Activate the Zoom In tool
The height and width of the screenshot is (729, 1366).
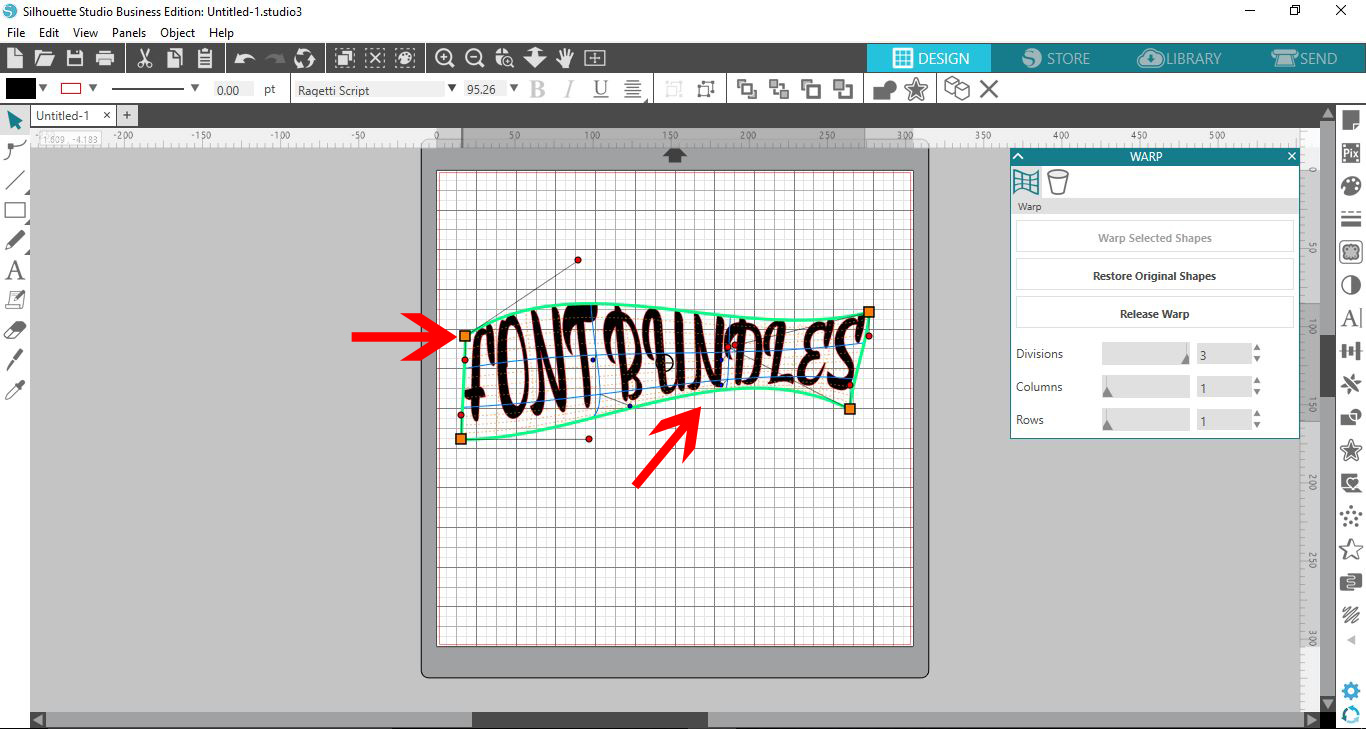pyautogui.click(x=444, y=58)
